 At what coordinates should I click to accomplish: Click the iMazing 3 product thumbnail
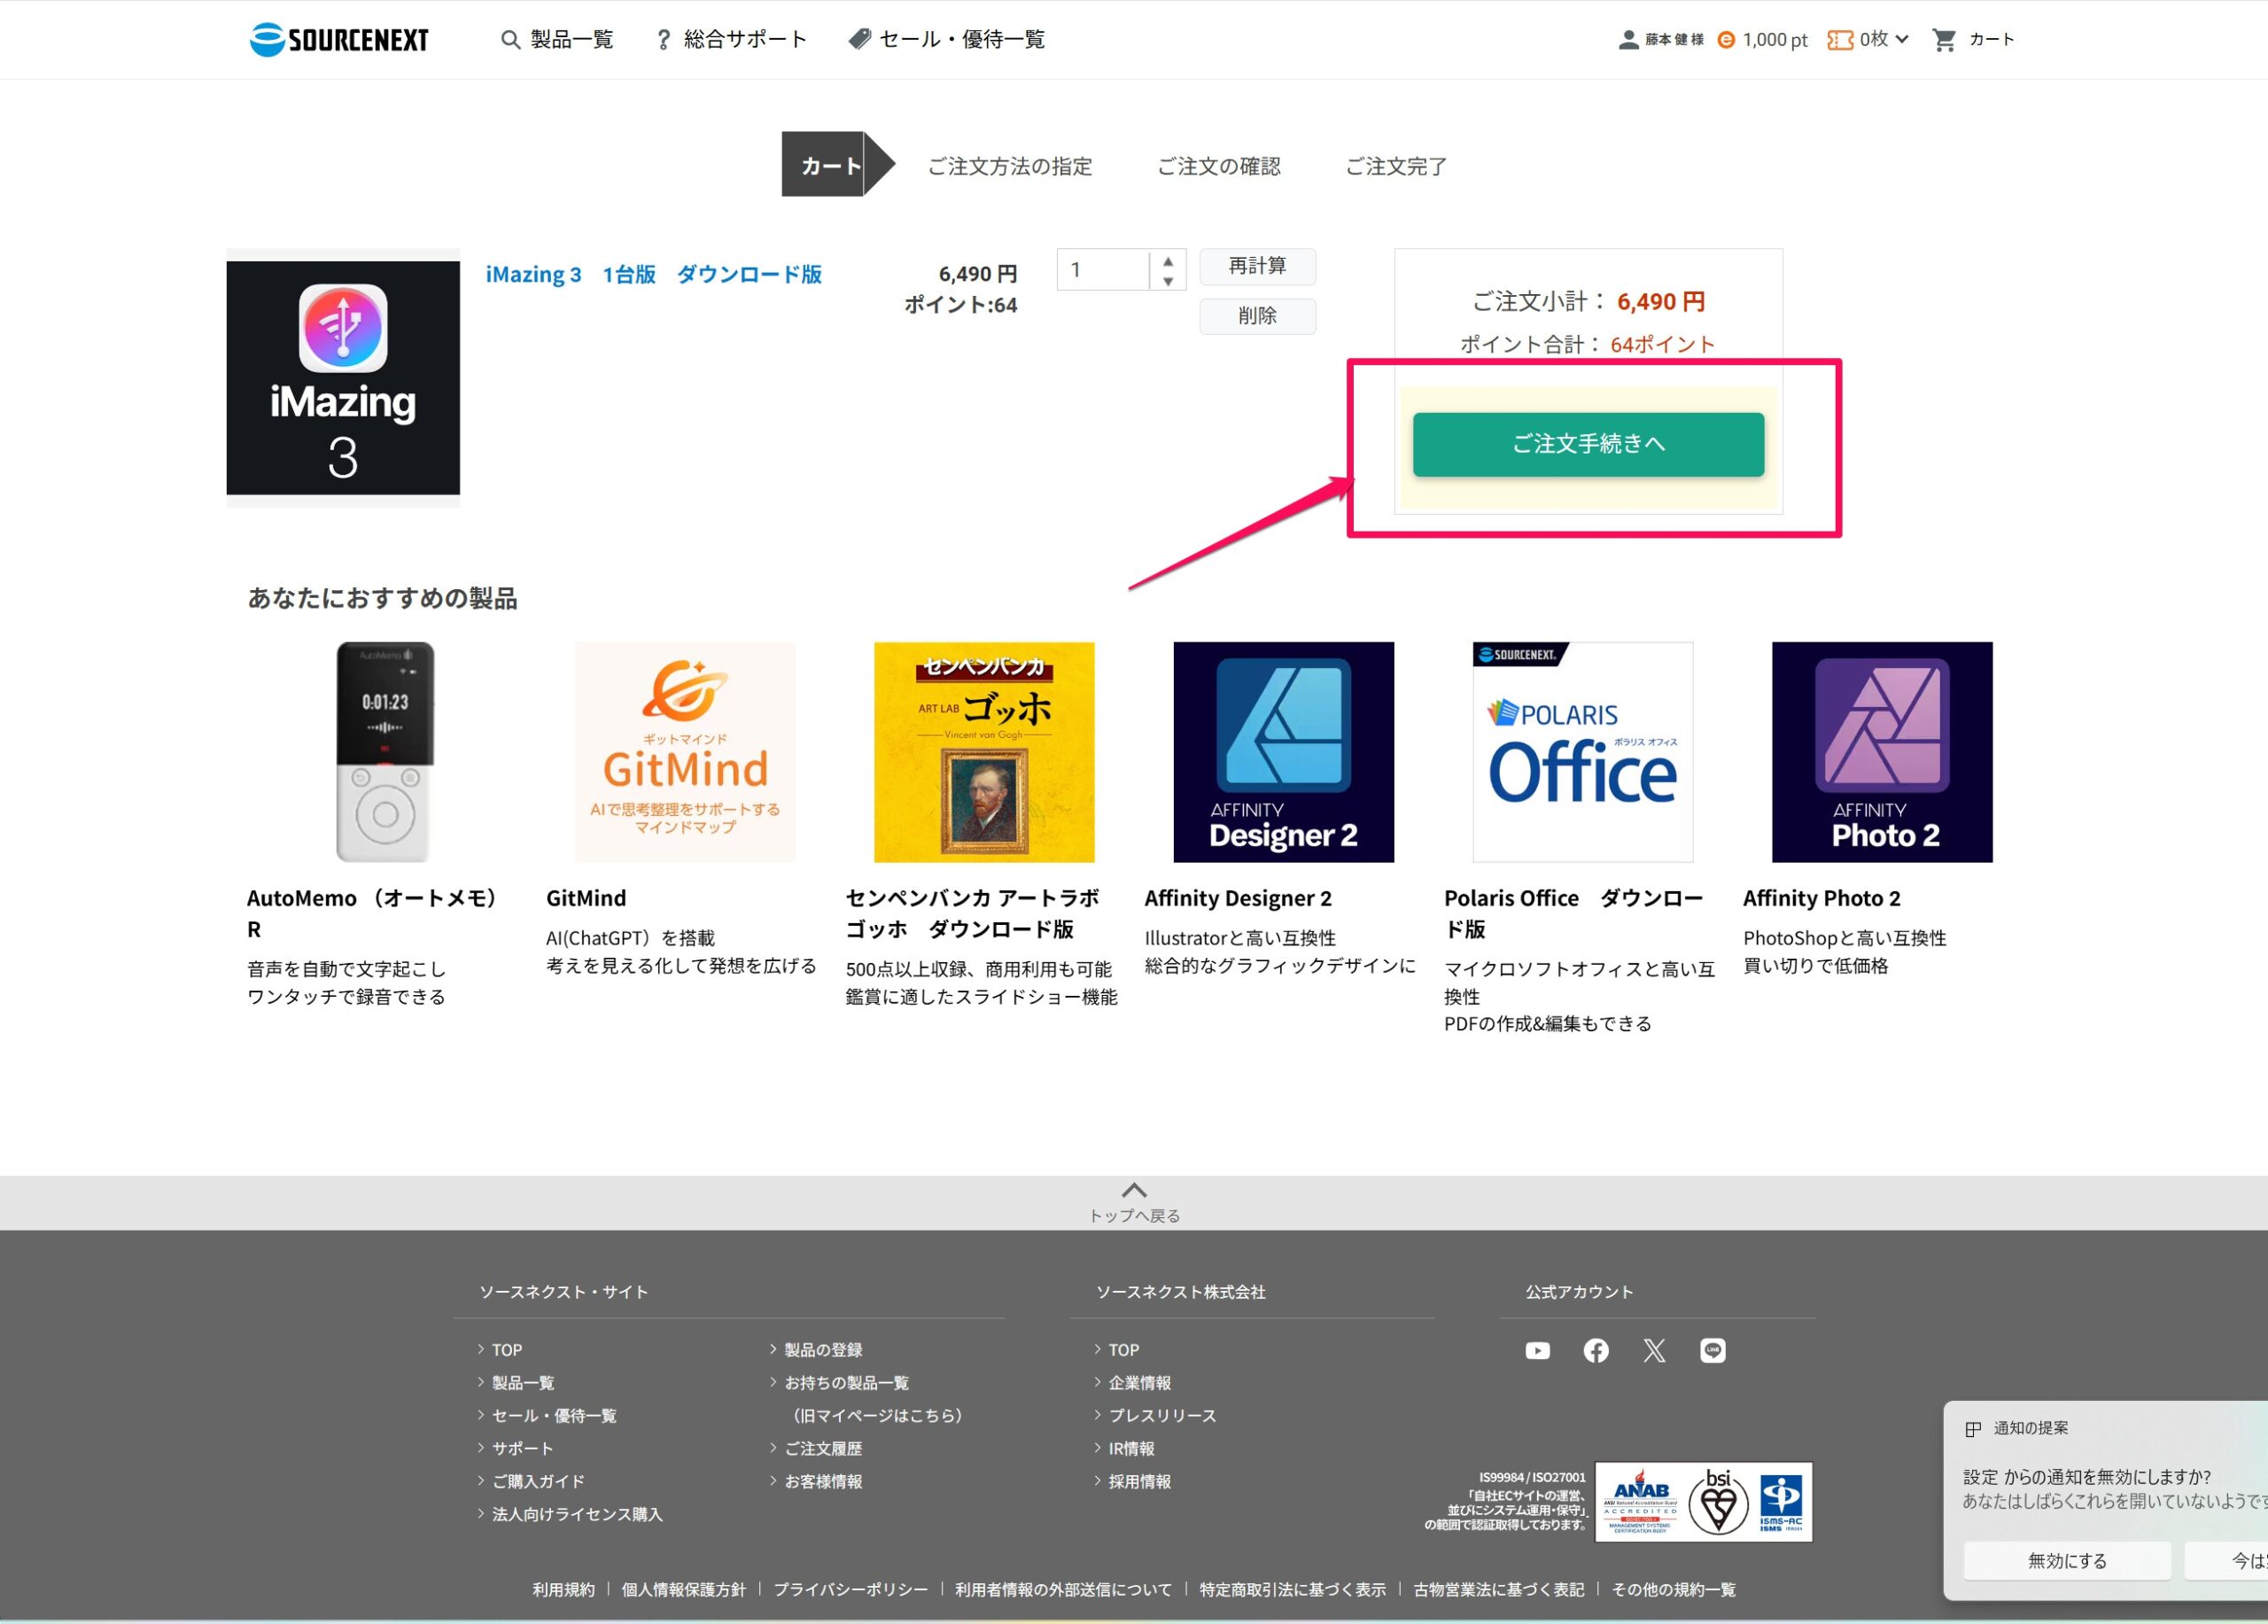click(343, 378)
